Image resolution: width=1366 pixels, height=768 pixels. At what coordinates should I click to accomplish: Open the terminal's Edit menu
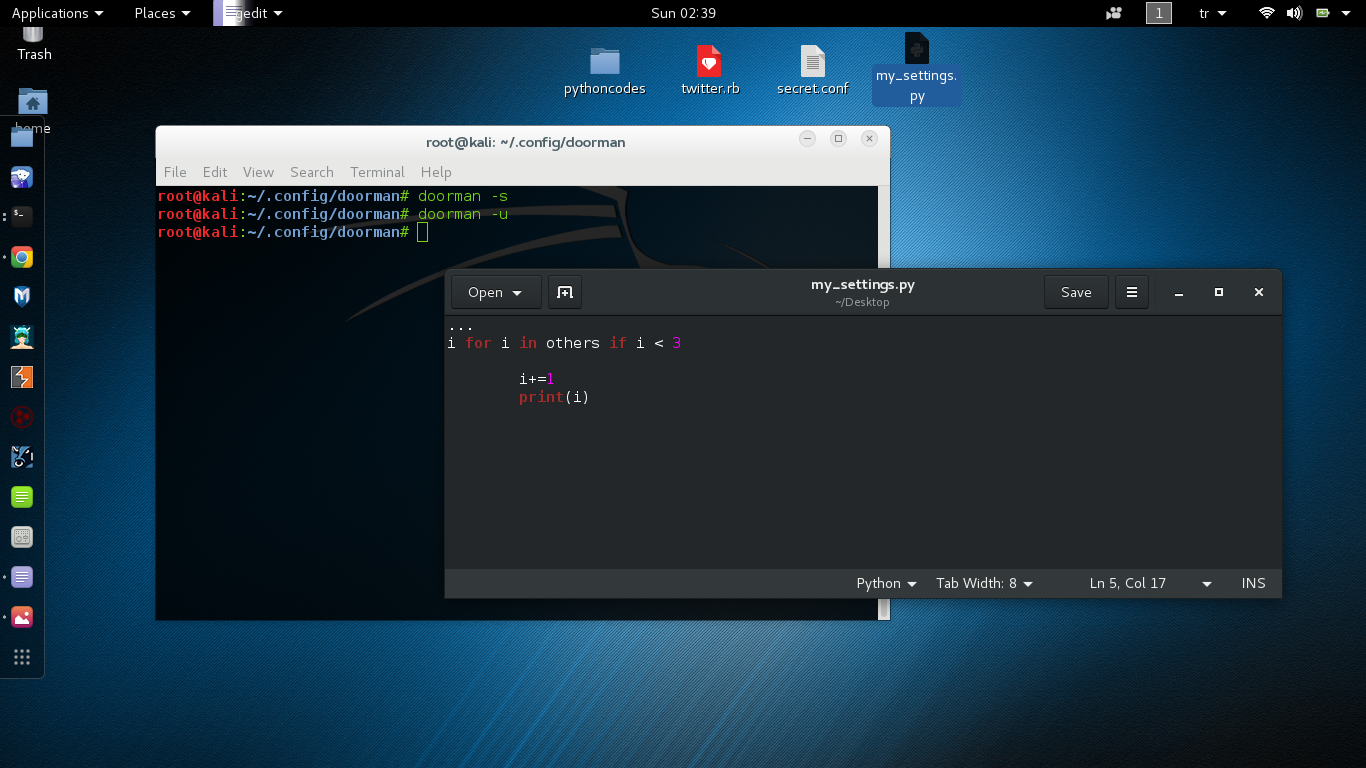coord(215,172)
